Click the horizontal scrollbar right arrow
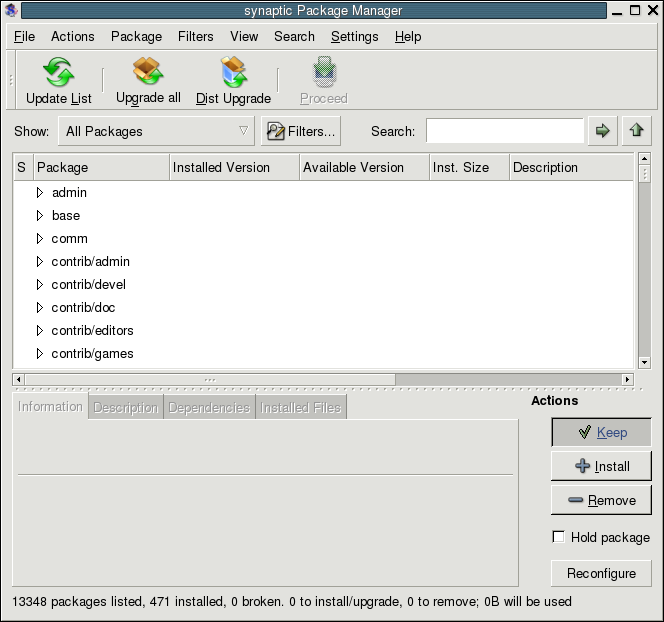 [x=628, y=379]
